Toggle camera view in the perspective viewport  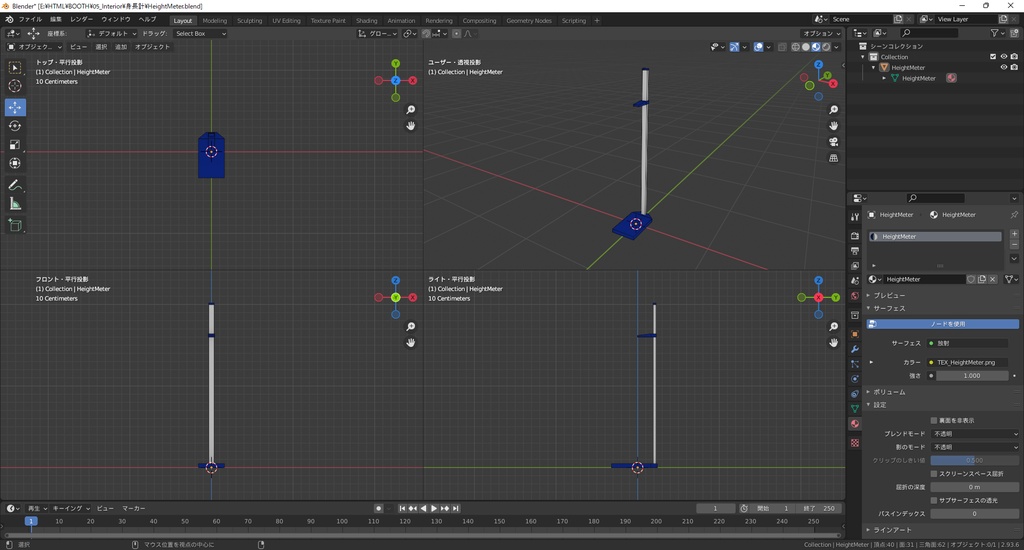(x=834, y=142)
